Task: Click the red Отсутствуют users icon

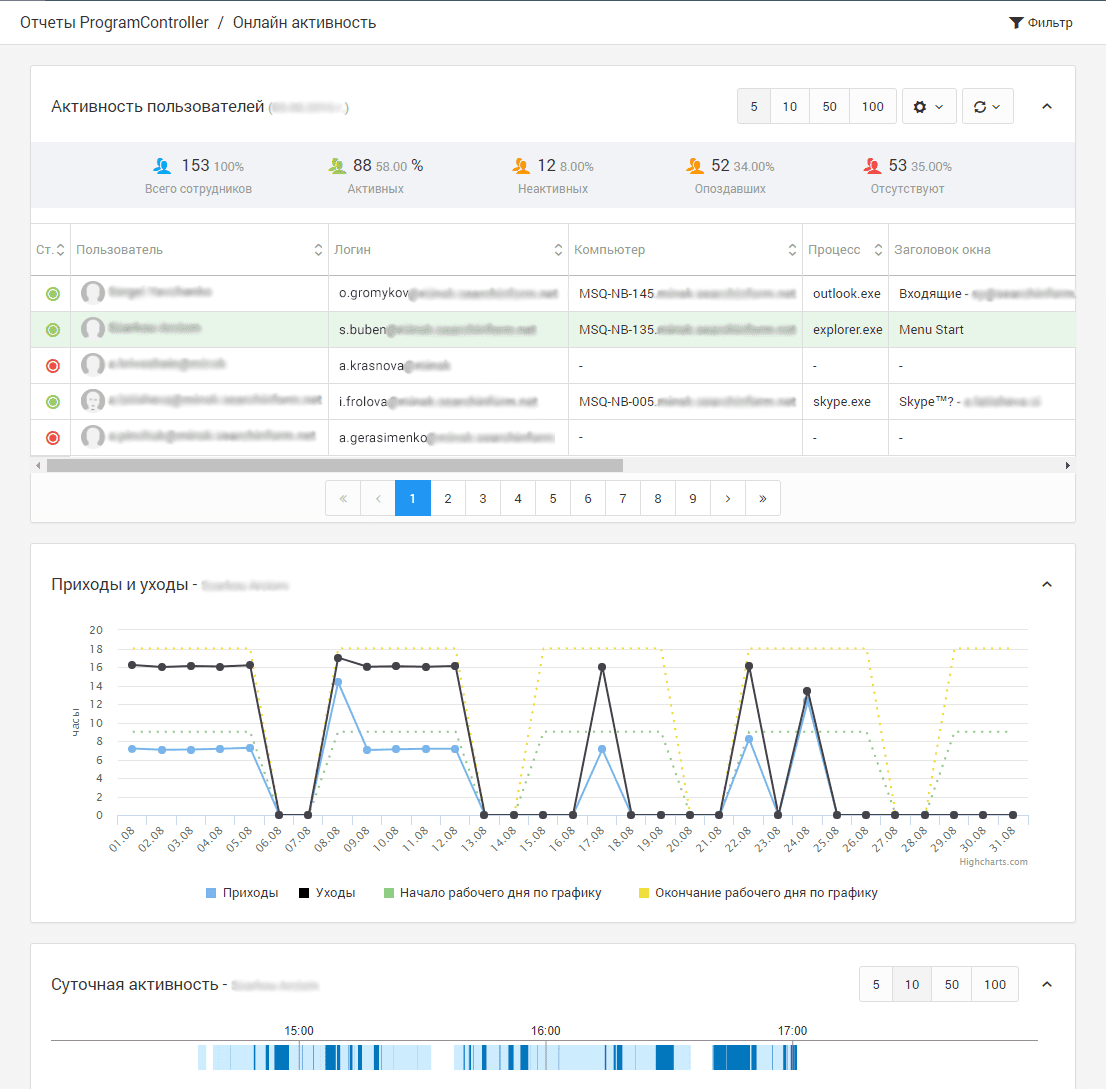Action: (x=873, y=166)
